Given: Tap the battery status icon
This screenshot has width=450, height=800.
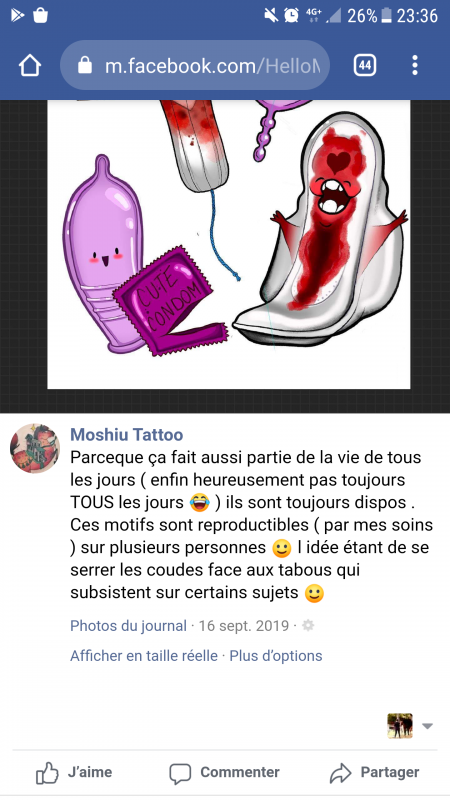Looking at the screenshot, I should click(x=386, y=16).
